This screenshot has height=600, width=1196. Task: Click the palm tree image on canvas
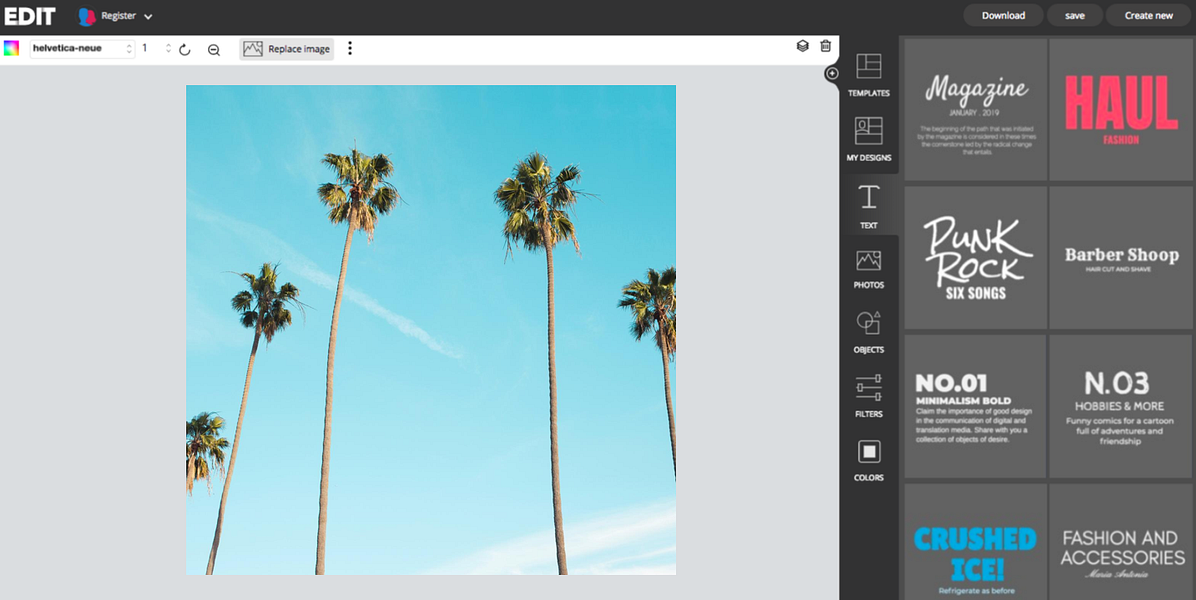pyautogui.click(x=431, y=329)
